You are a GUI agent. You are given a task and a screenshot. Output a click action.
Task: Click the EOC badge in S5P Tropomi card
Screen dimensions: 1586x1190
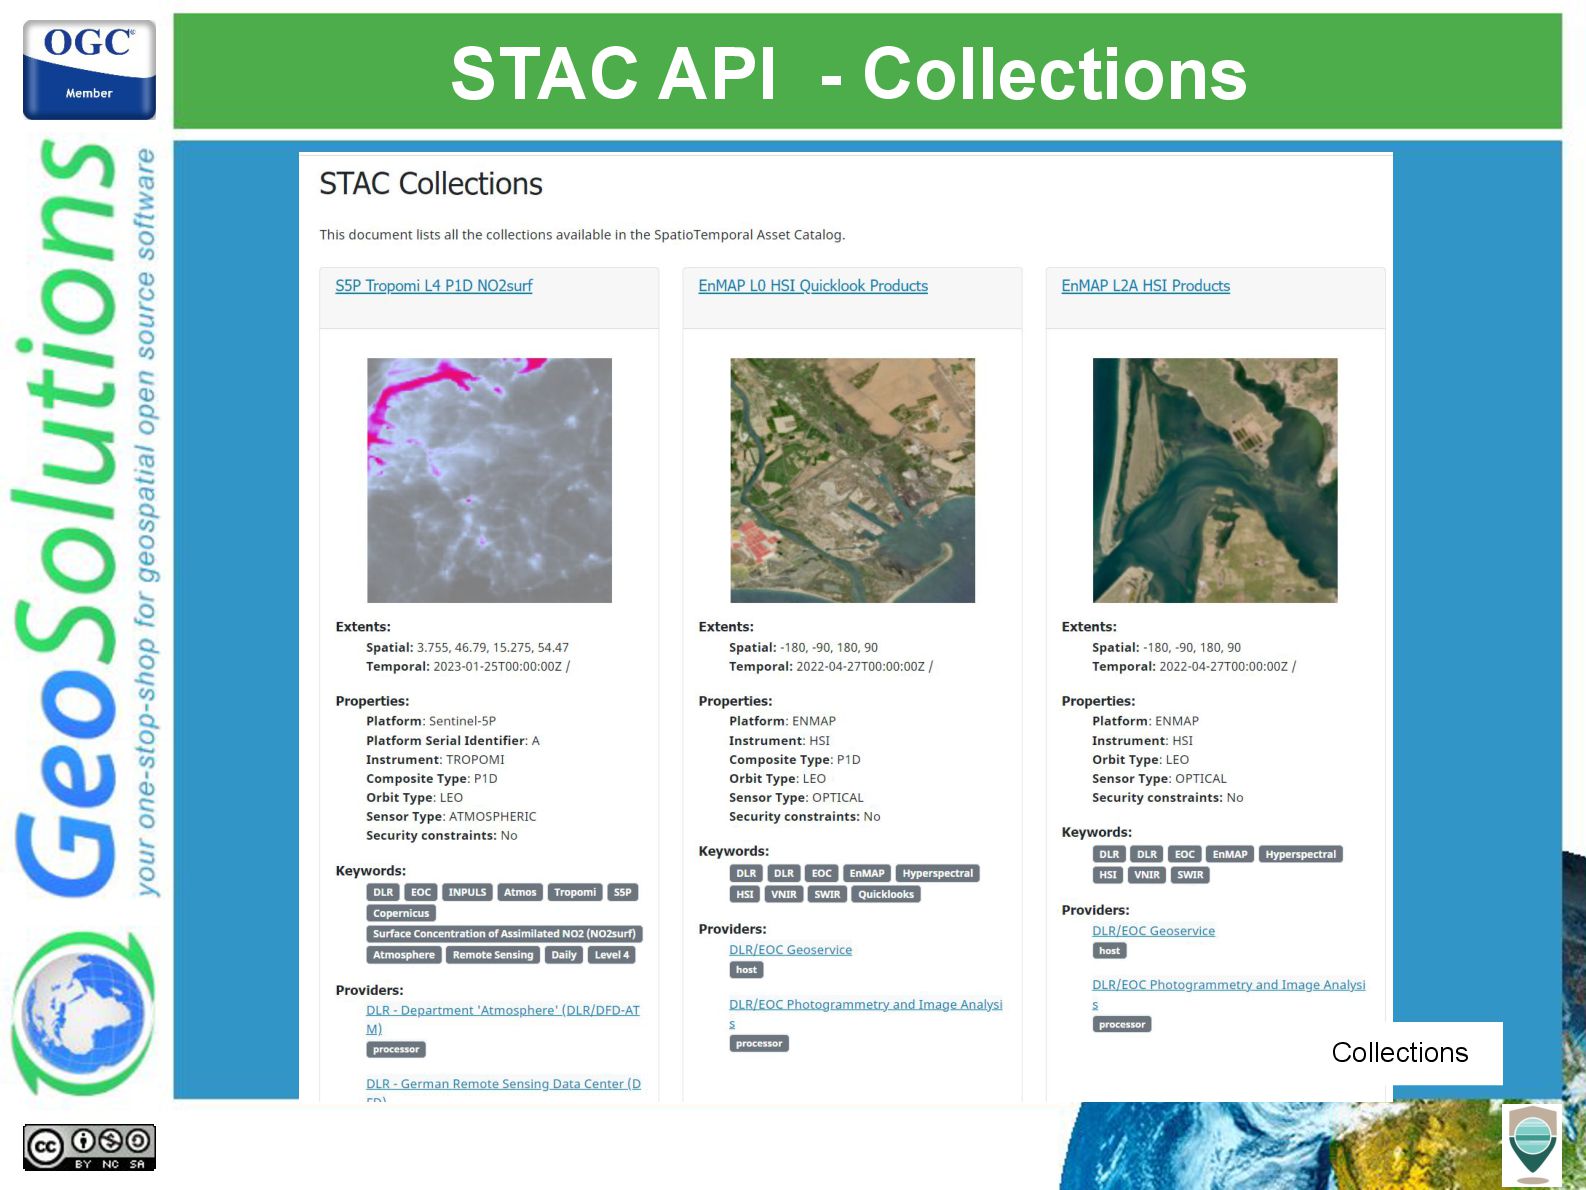[x=421, y=892]
